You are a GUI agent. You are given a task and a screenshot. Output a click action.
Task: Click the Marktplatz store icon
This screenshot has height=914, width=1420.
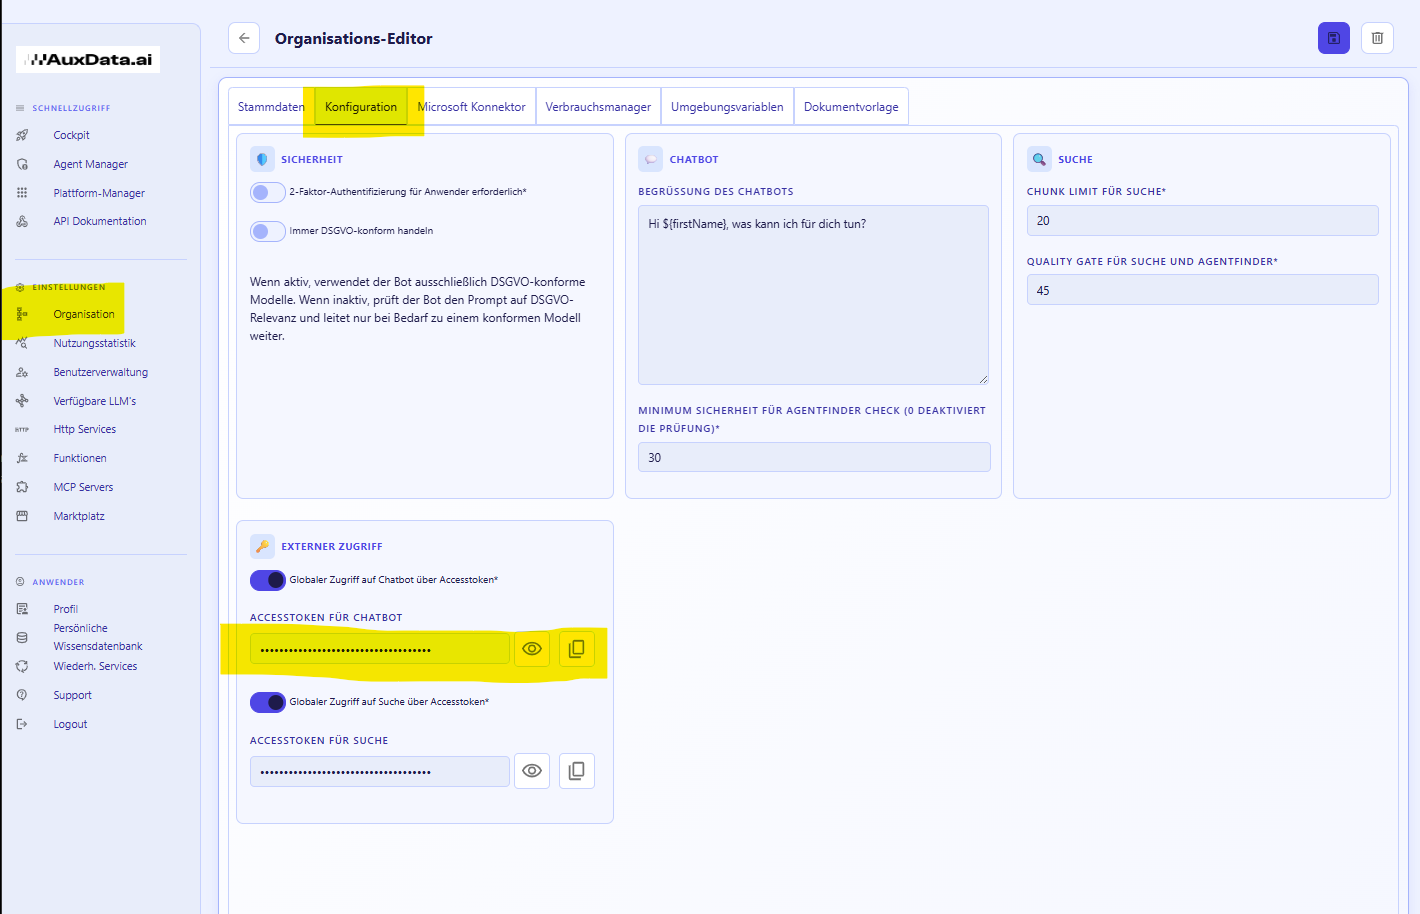tap(22, 516)
